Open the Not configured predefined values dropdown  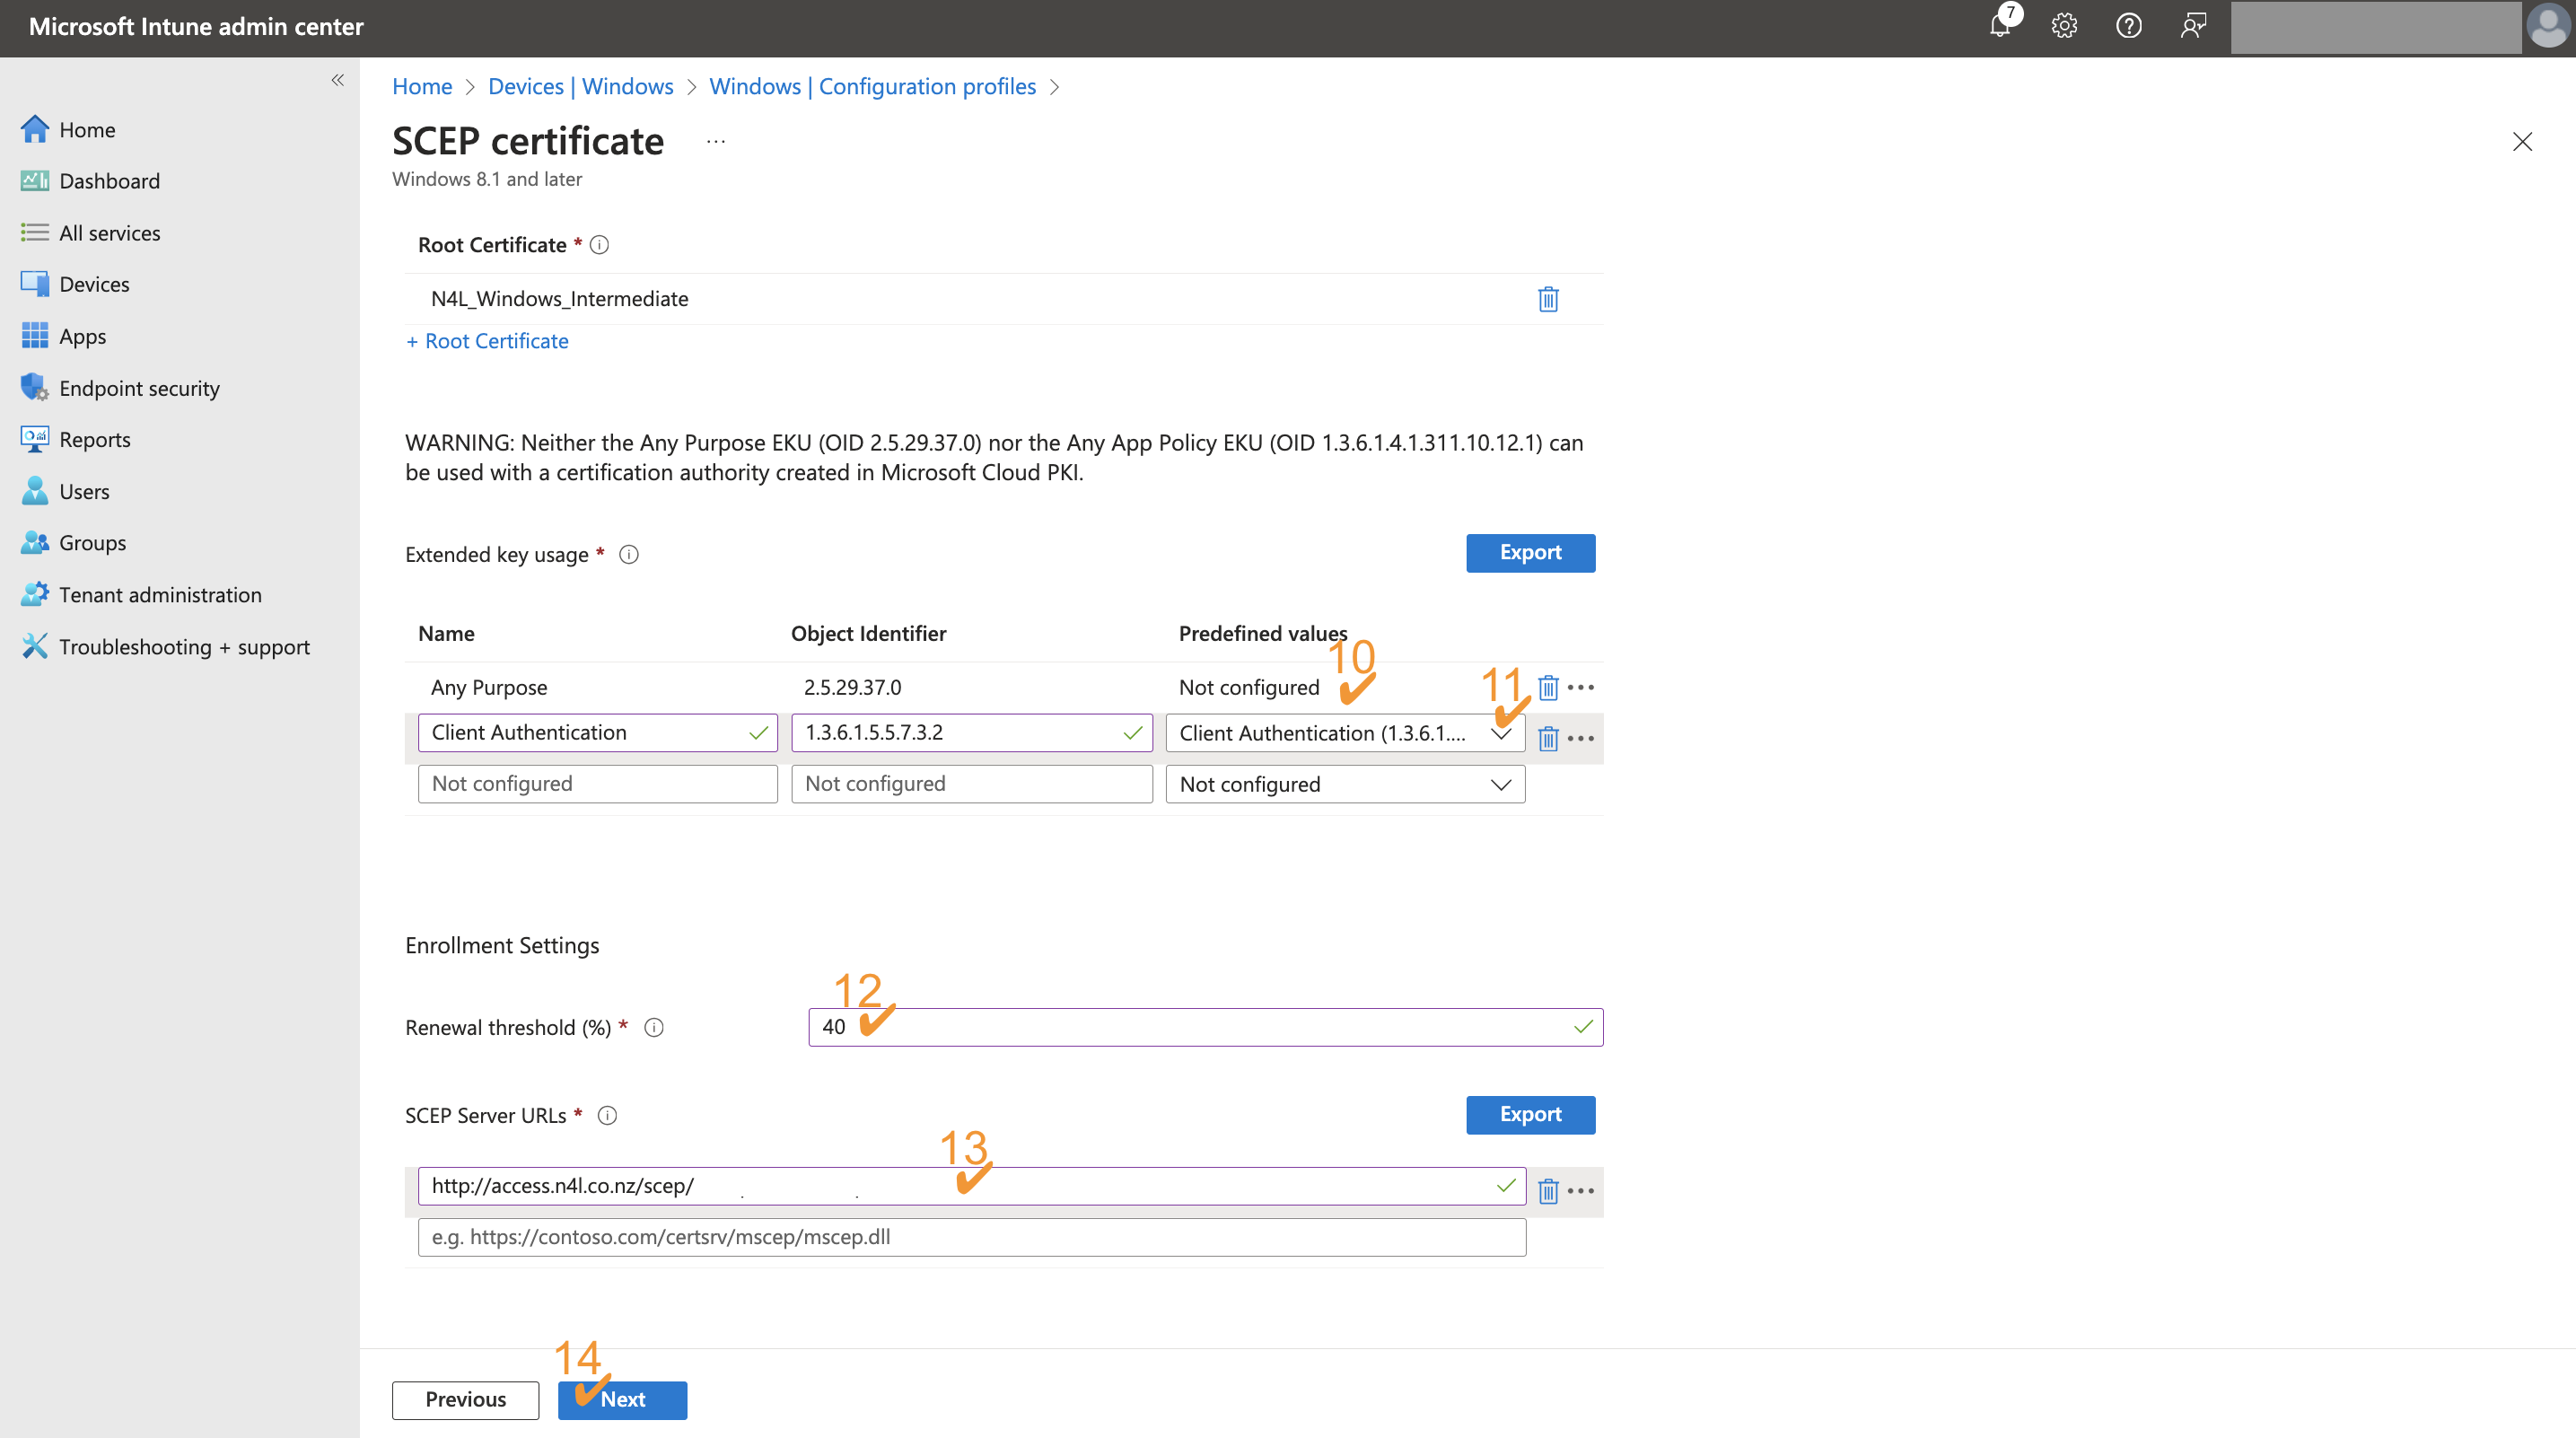[1500, 784]
